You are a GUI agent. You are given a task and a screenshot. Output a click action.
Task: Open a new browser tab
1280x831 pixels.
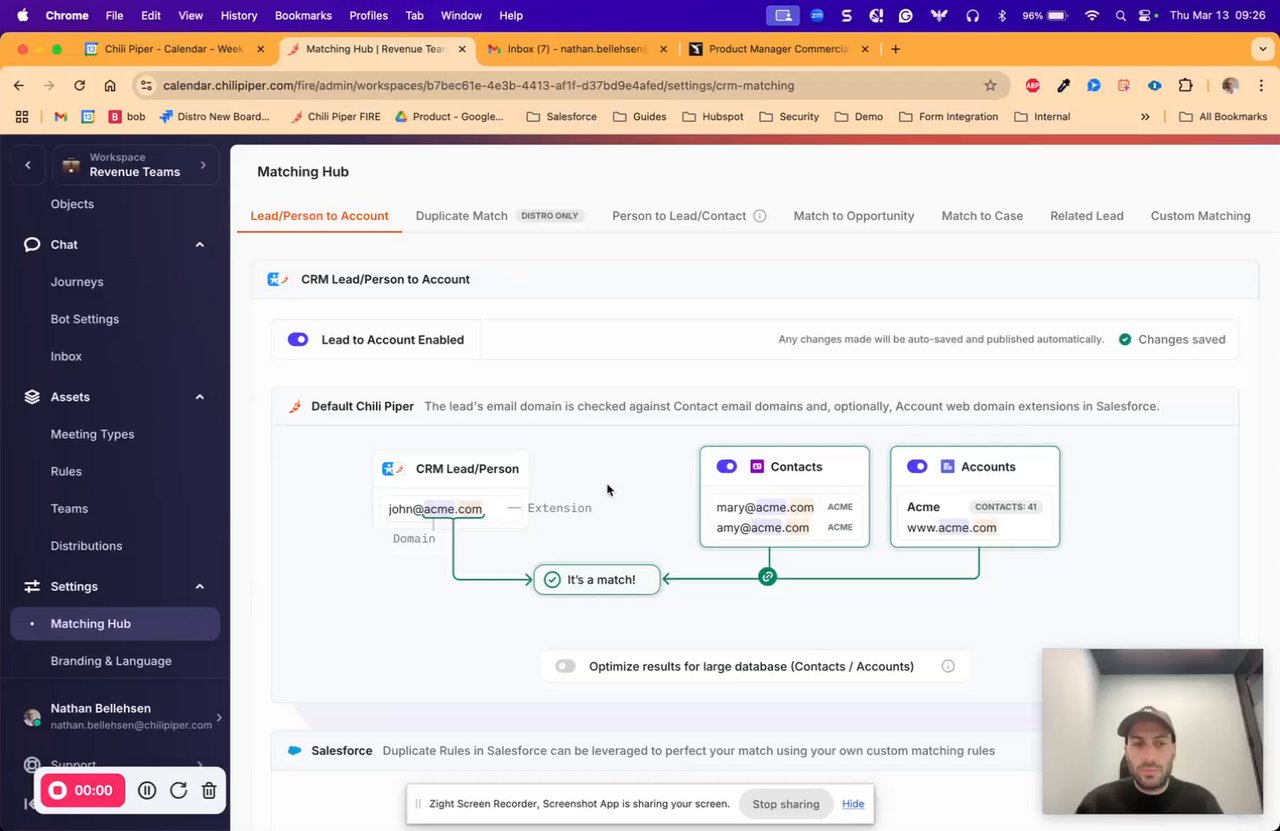895,49
